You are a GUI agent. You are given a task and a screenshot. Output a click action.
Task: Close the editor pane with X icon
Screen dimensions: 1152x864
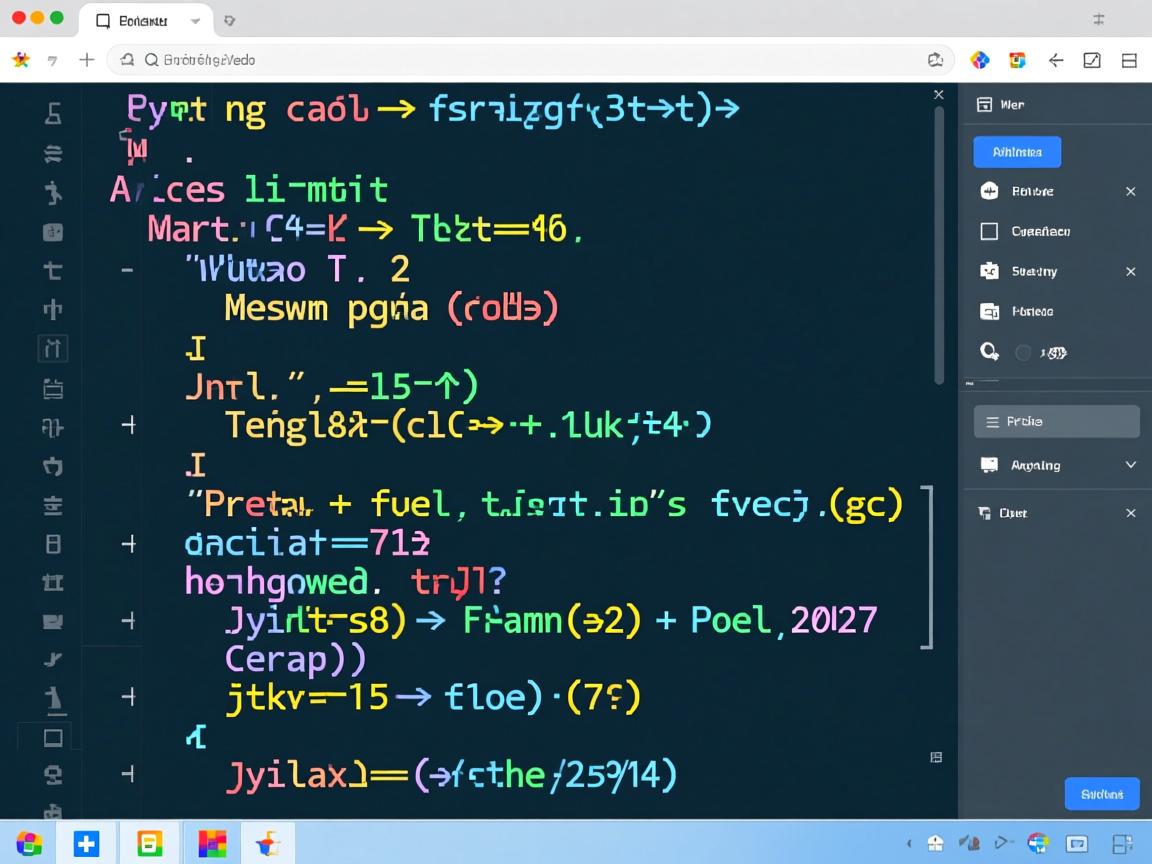[x=938, y=94]
